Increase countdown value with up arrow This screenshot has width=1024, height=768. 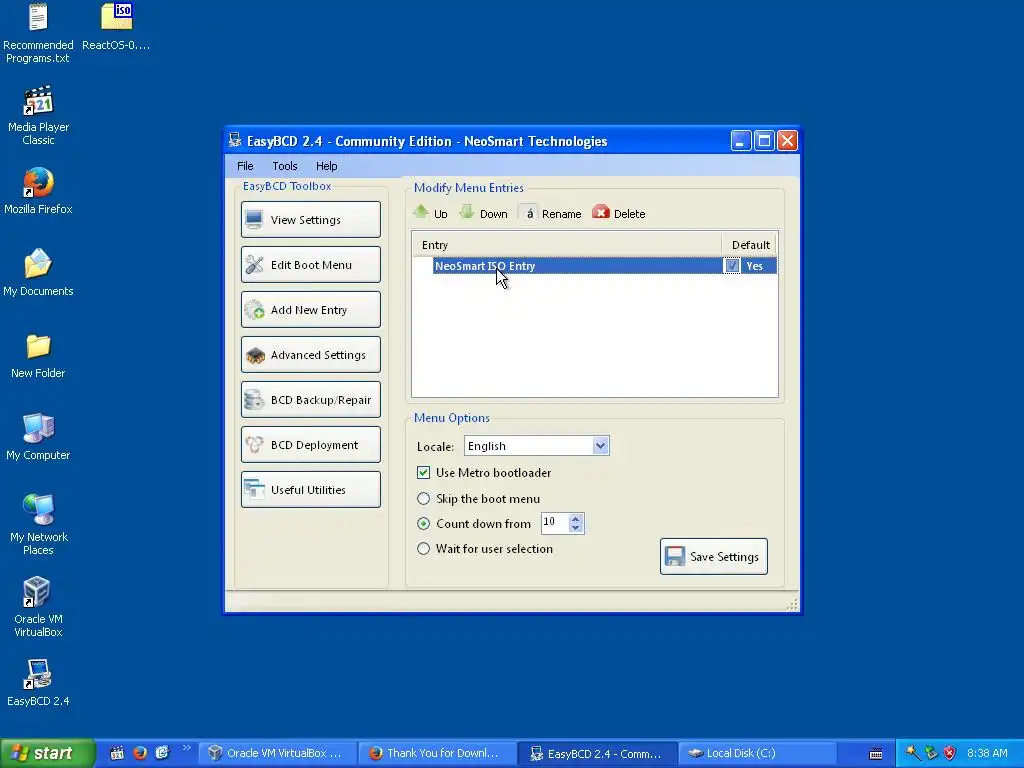575,519
